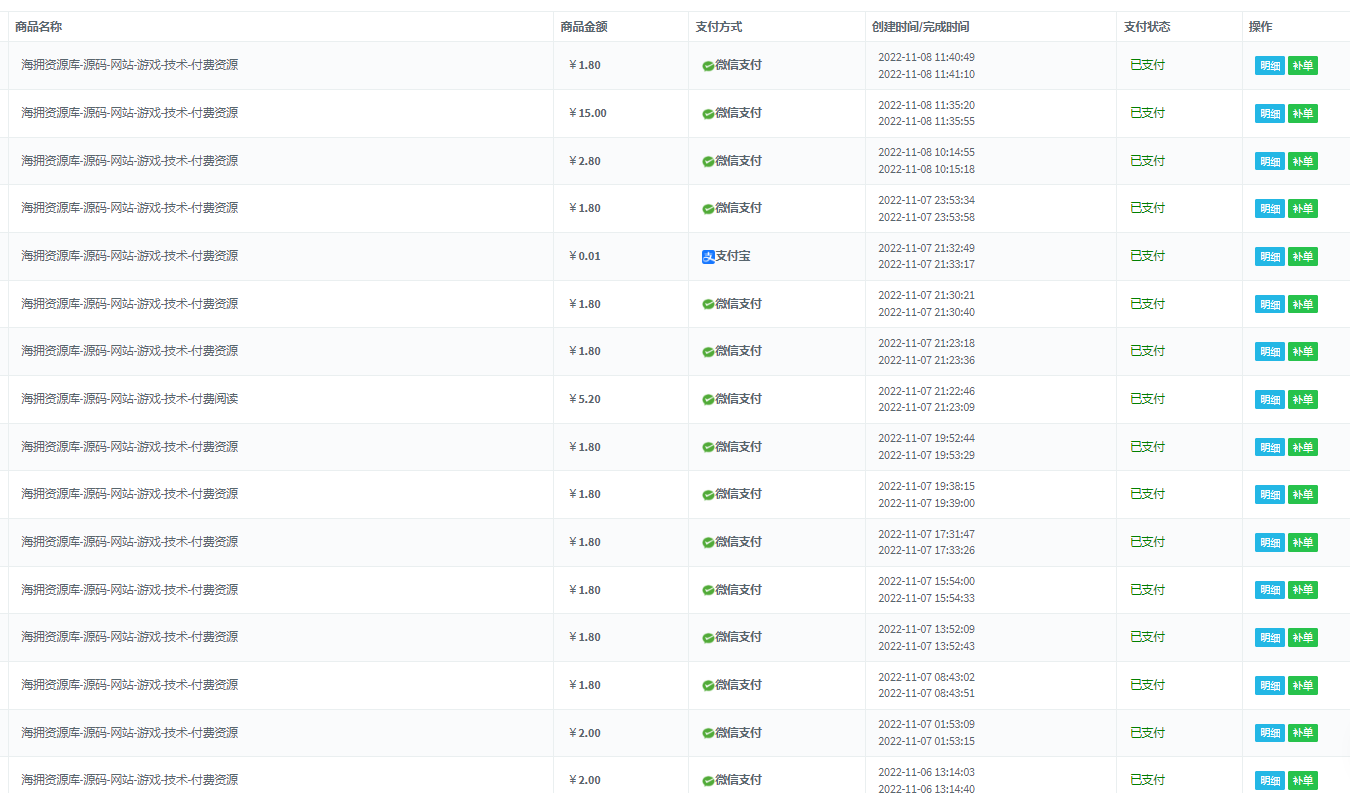Click the 支付方式 column header
The width and height of the screenshot is (1350, 793).
pos(718,27)
